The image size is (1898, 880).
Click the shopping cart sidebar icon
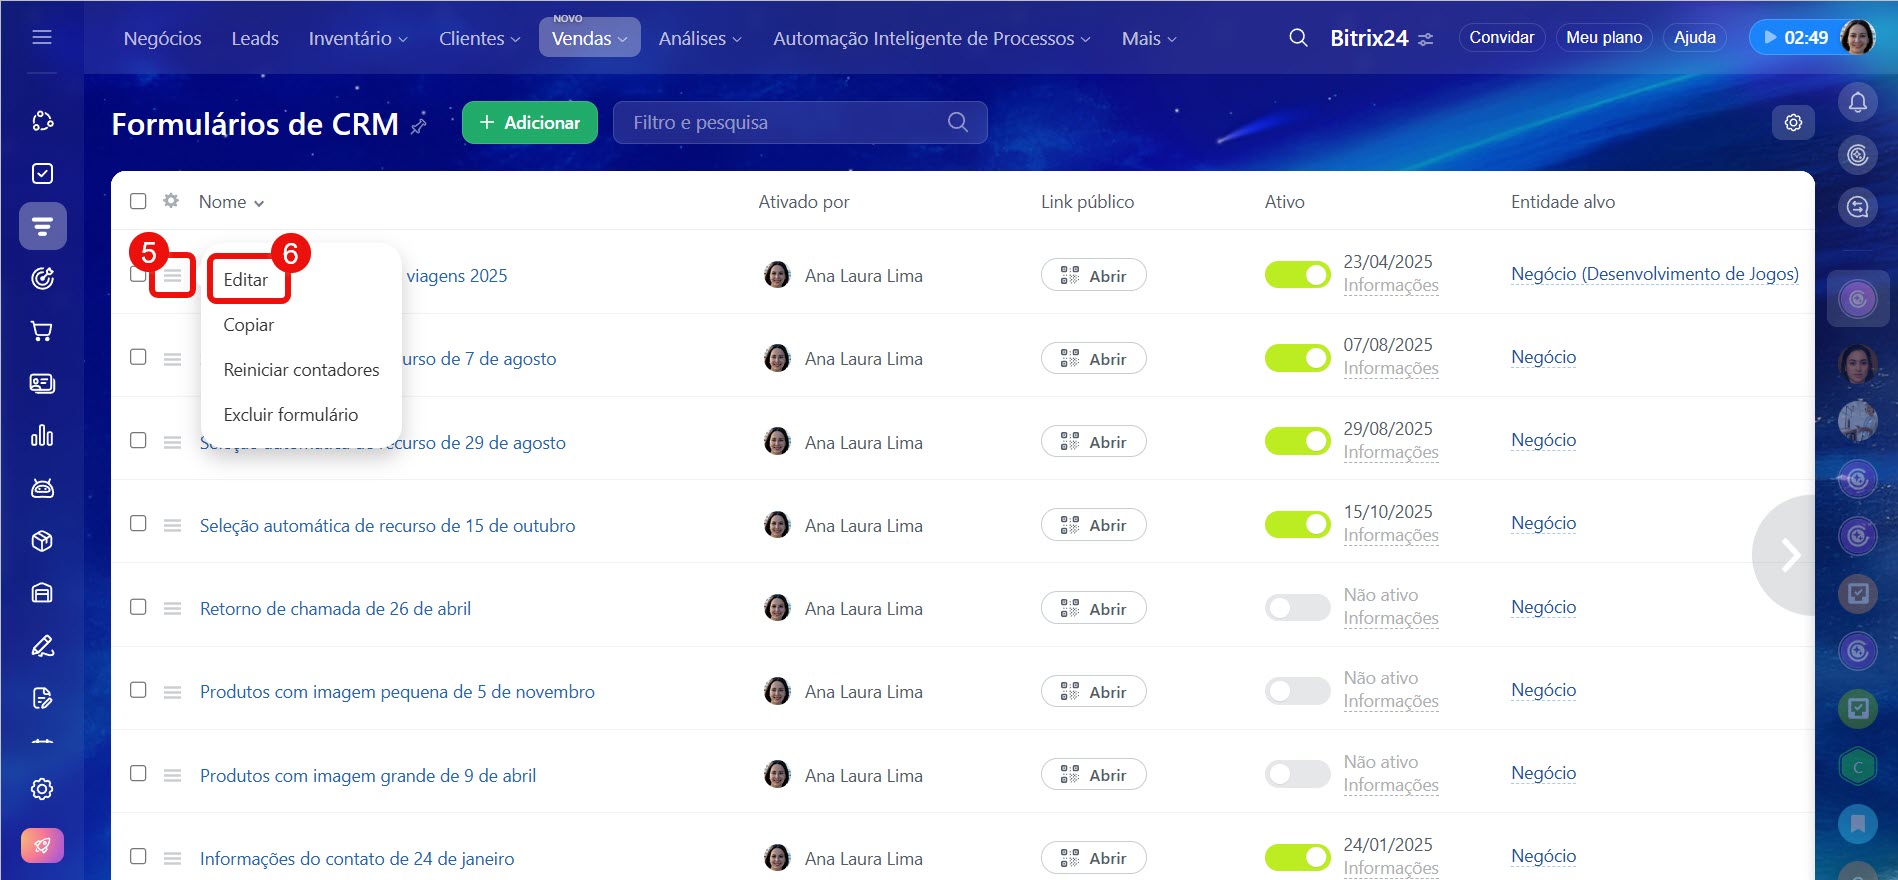point(42,331)
